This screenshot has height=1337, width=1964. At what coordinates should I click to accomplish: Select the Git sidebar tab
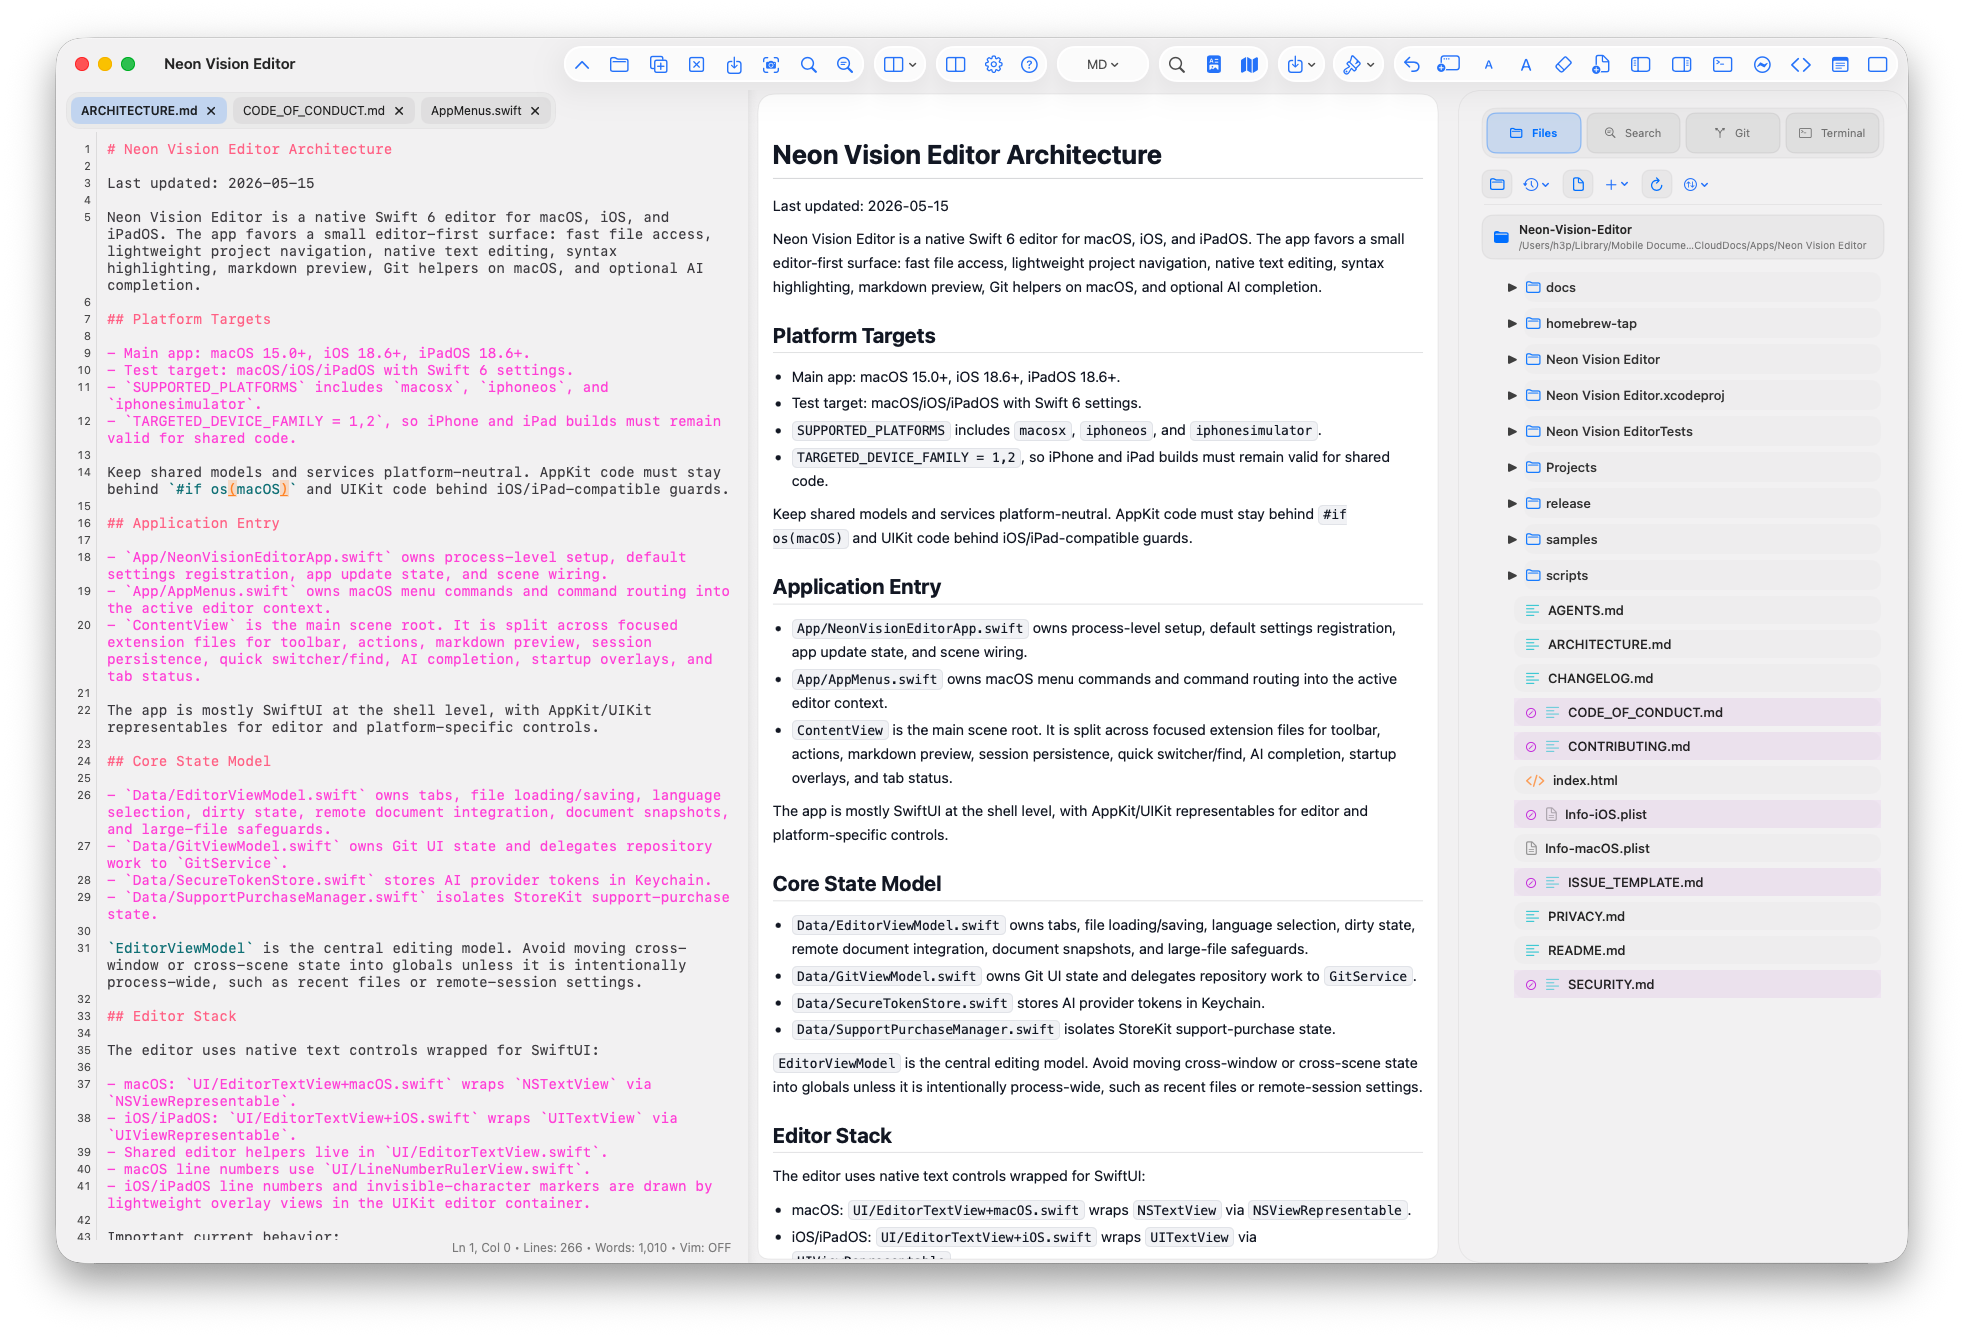(1732, 133)
